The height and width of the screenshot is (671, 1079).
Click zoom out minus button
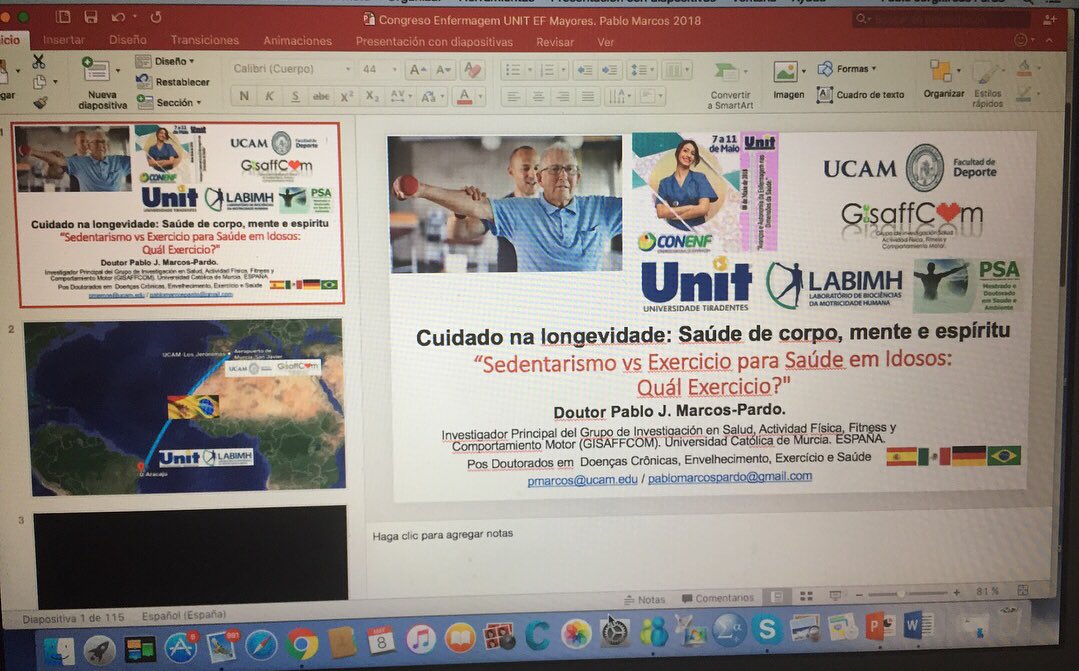[859, 595]
